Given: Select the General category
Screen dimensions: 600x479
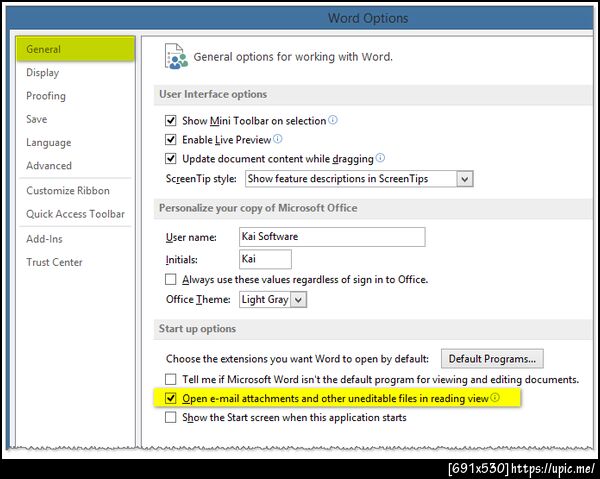Looking at the screenshot, I should click(75, 49).
